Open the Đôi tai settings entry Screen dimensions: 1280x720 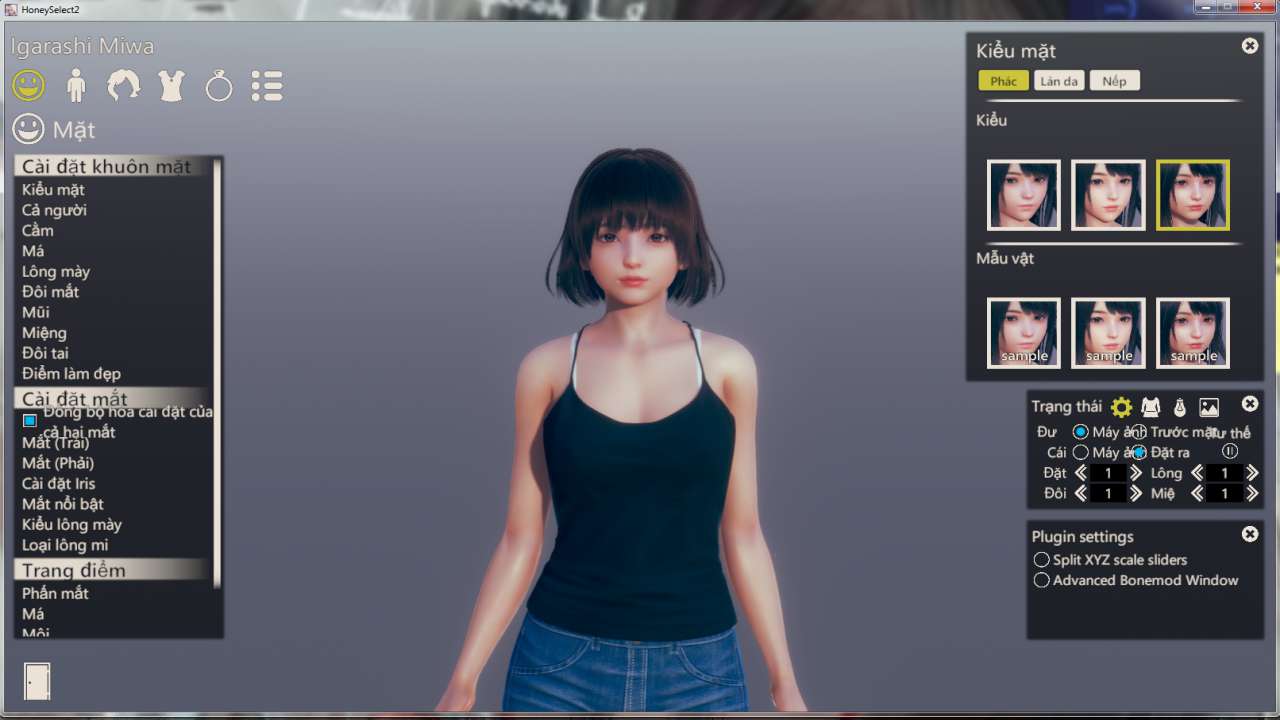tap(45, 353)
